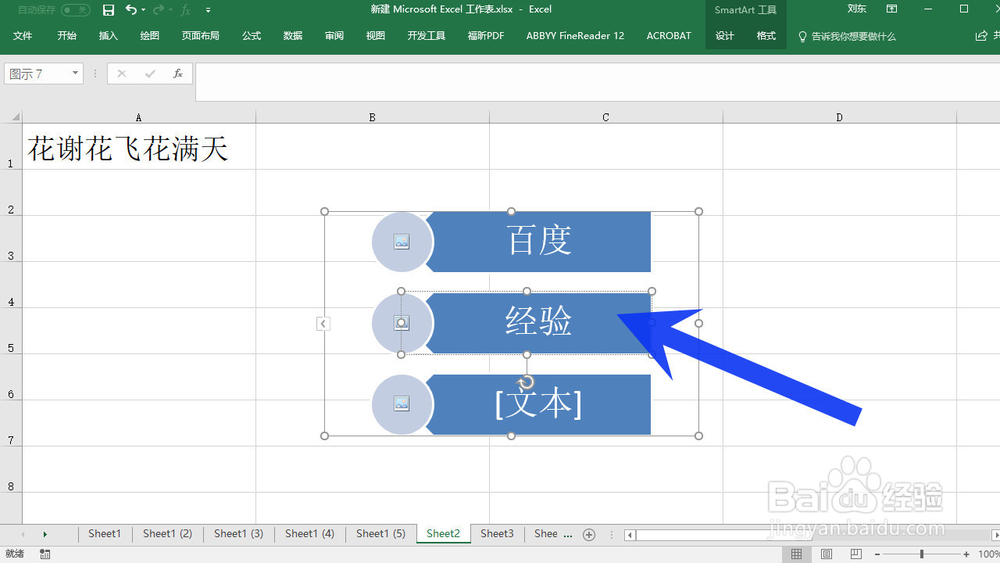The image size is (1000, 563).
Task: Click the ribbon display options icon
Action: (892, 9)
